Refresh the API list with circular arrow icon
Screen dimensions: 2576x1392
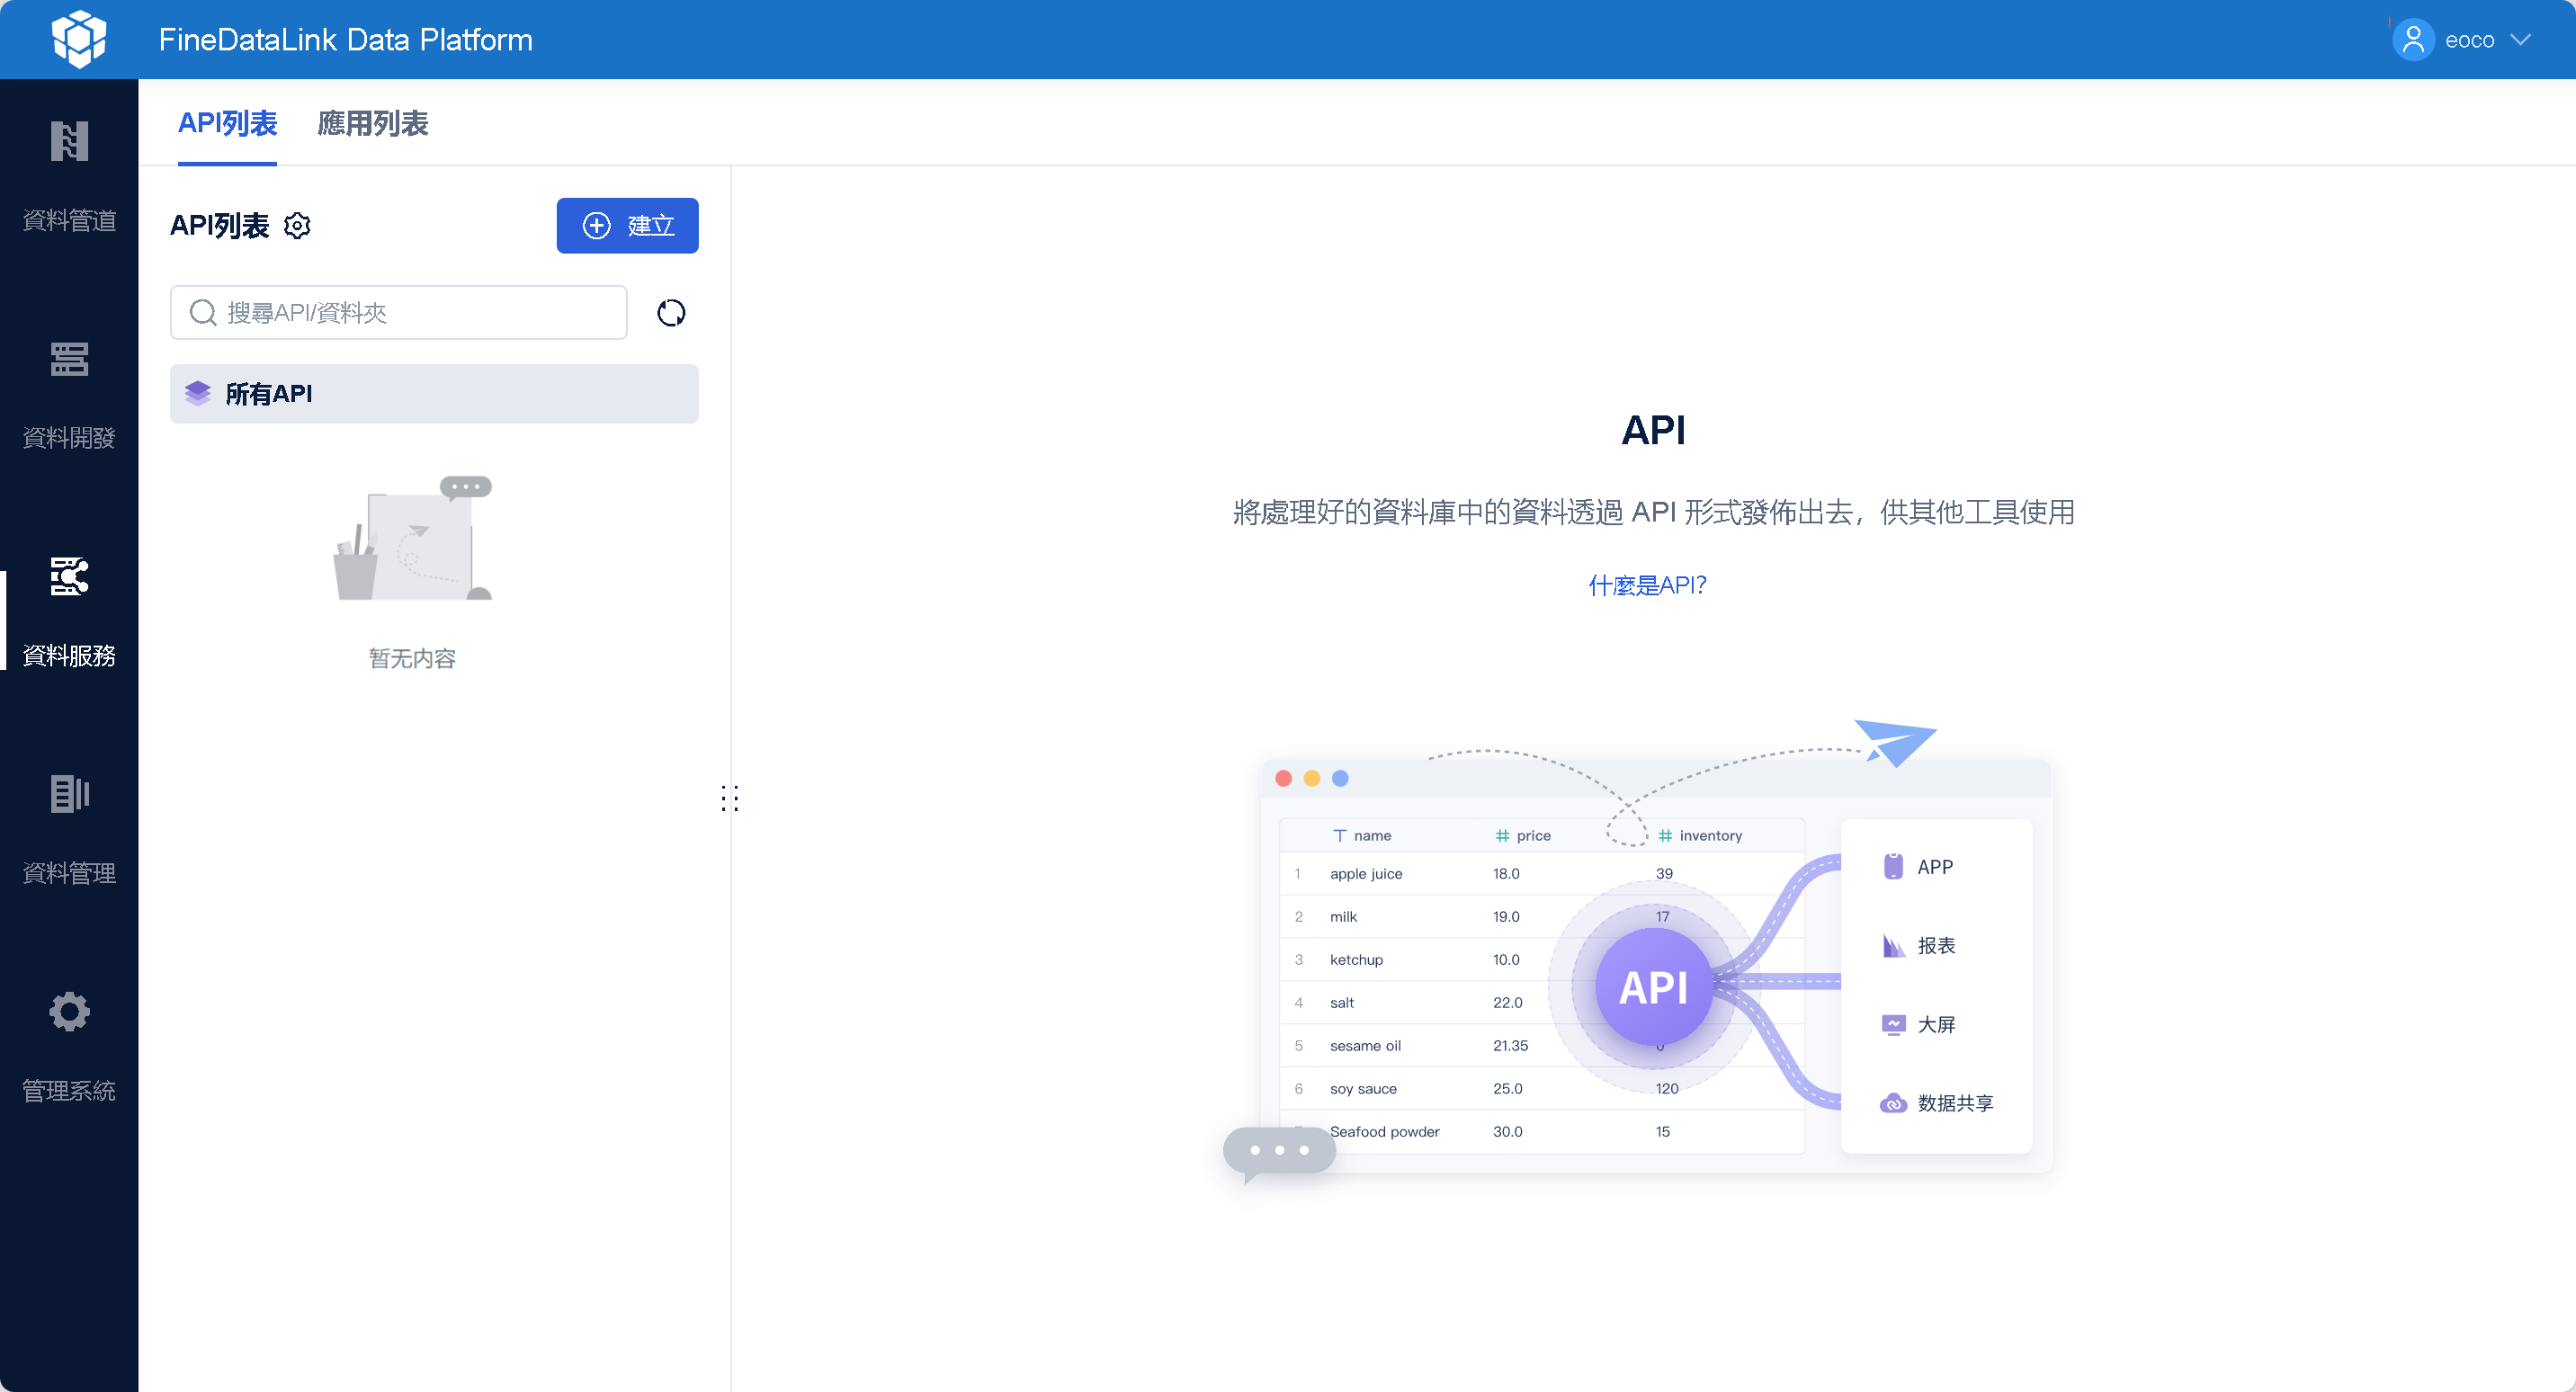[671, 313]
